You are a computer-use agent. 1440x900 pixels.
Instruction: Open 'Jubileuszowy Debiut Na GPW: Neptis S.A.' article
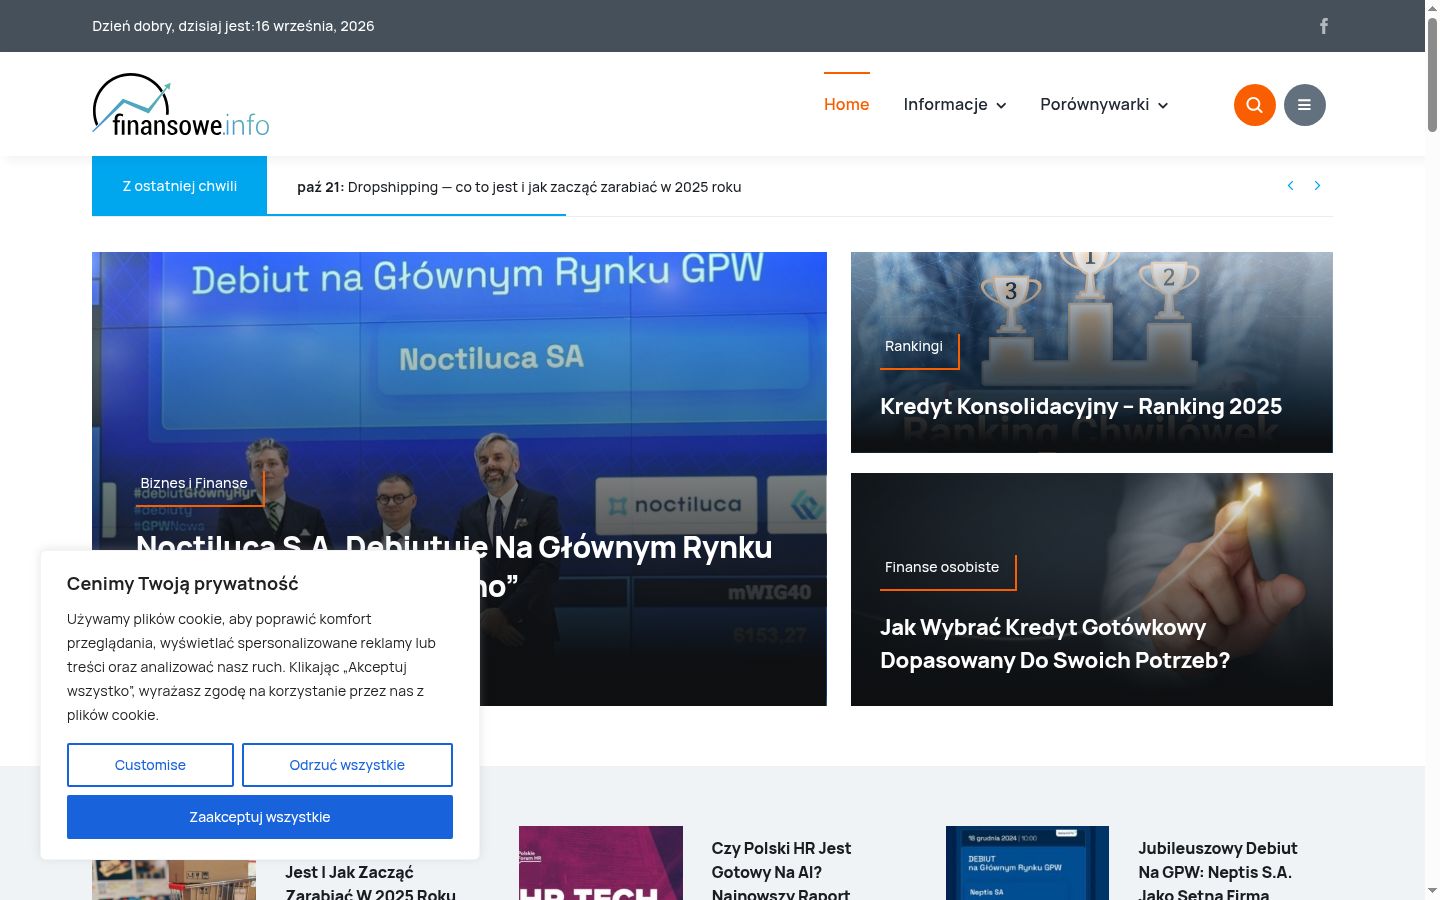[1218, 871]
